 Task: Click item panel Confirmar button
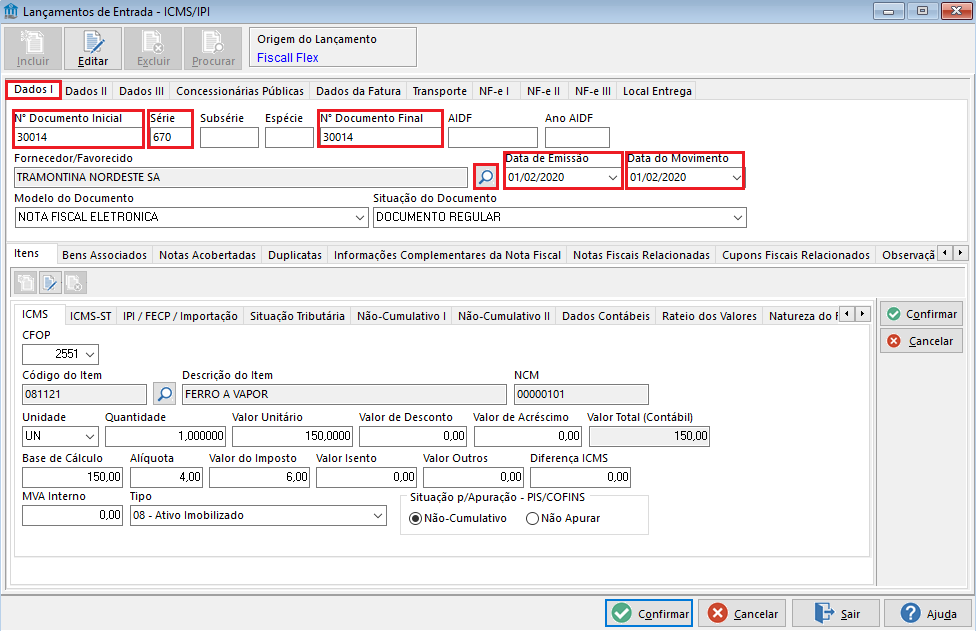921,314
